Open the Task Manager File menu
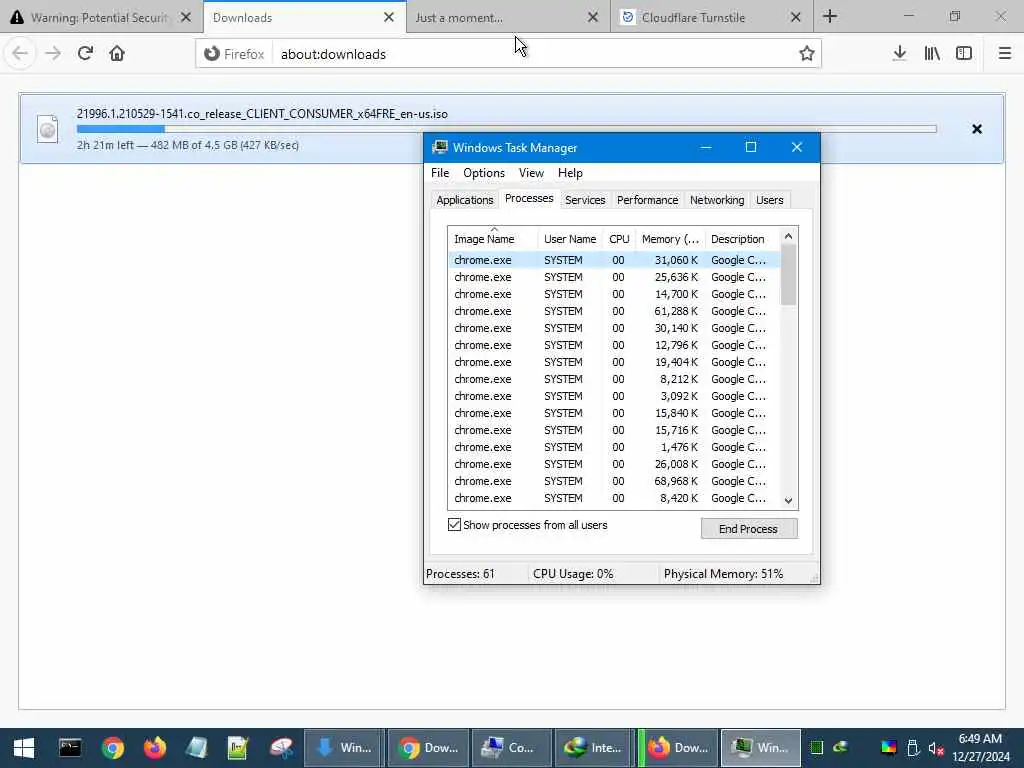Viewport: 1024px width, 768px height. (x=440, y=173)
